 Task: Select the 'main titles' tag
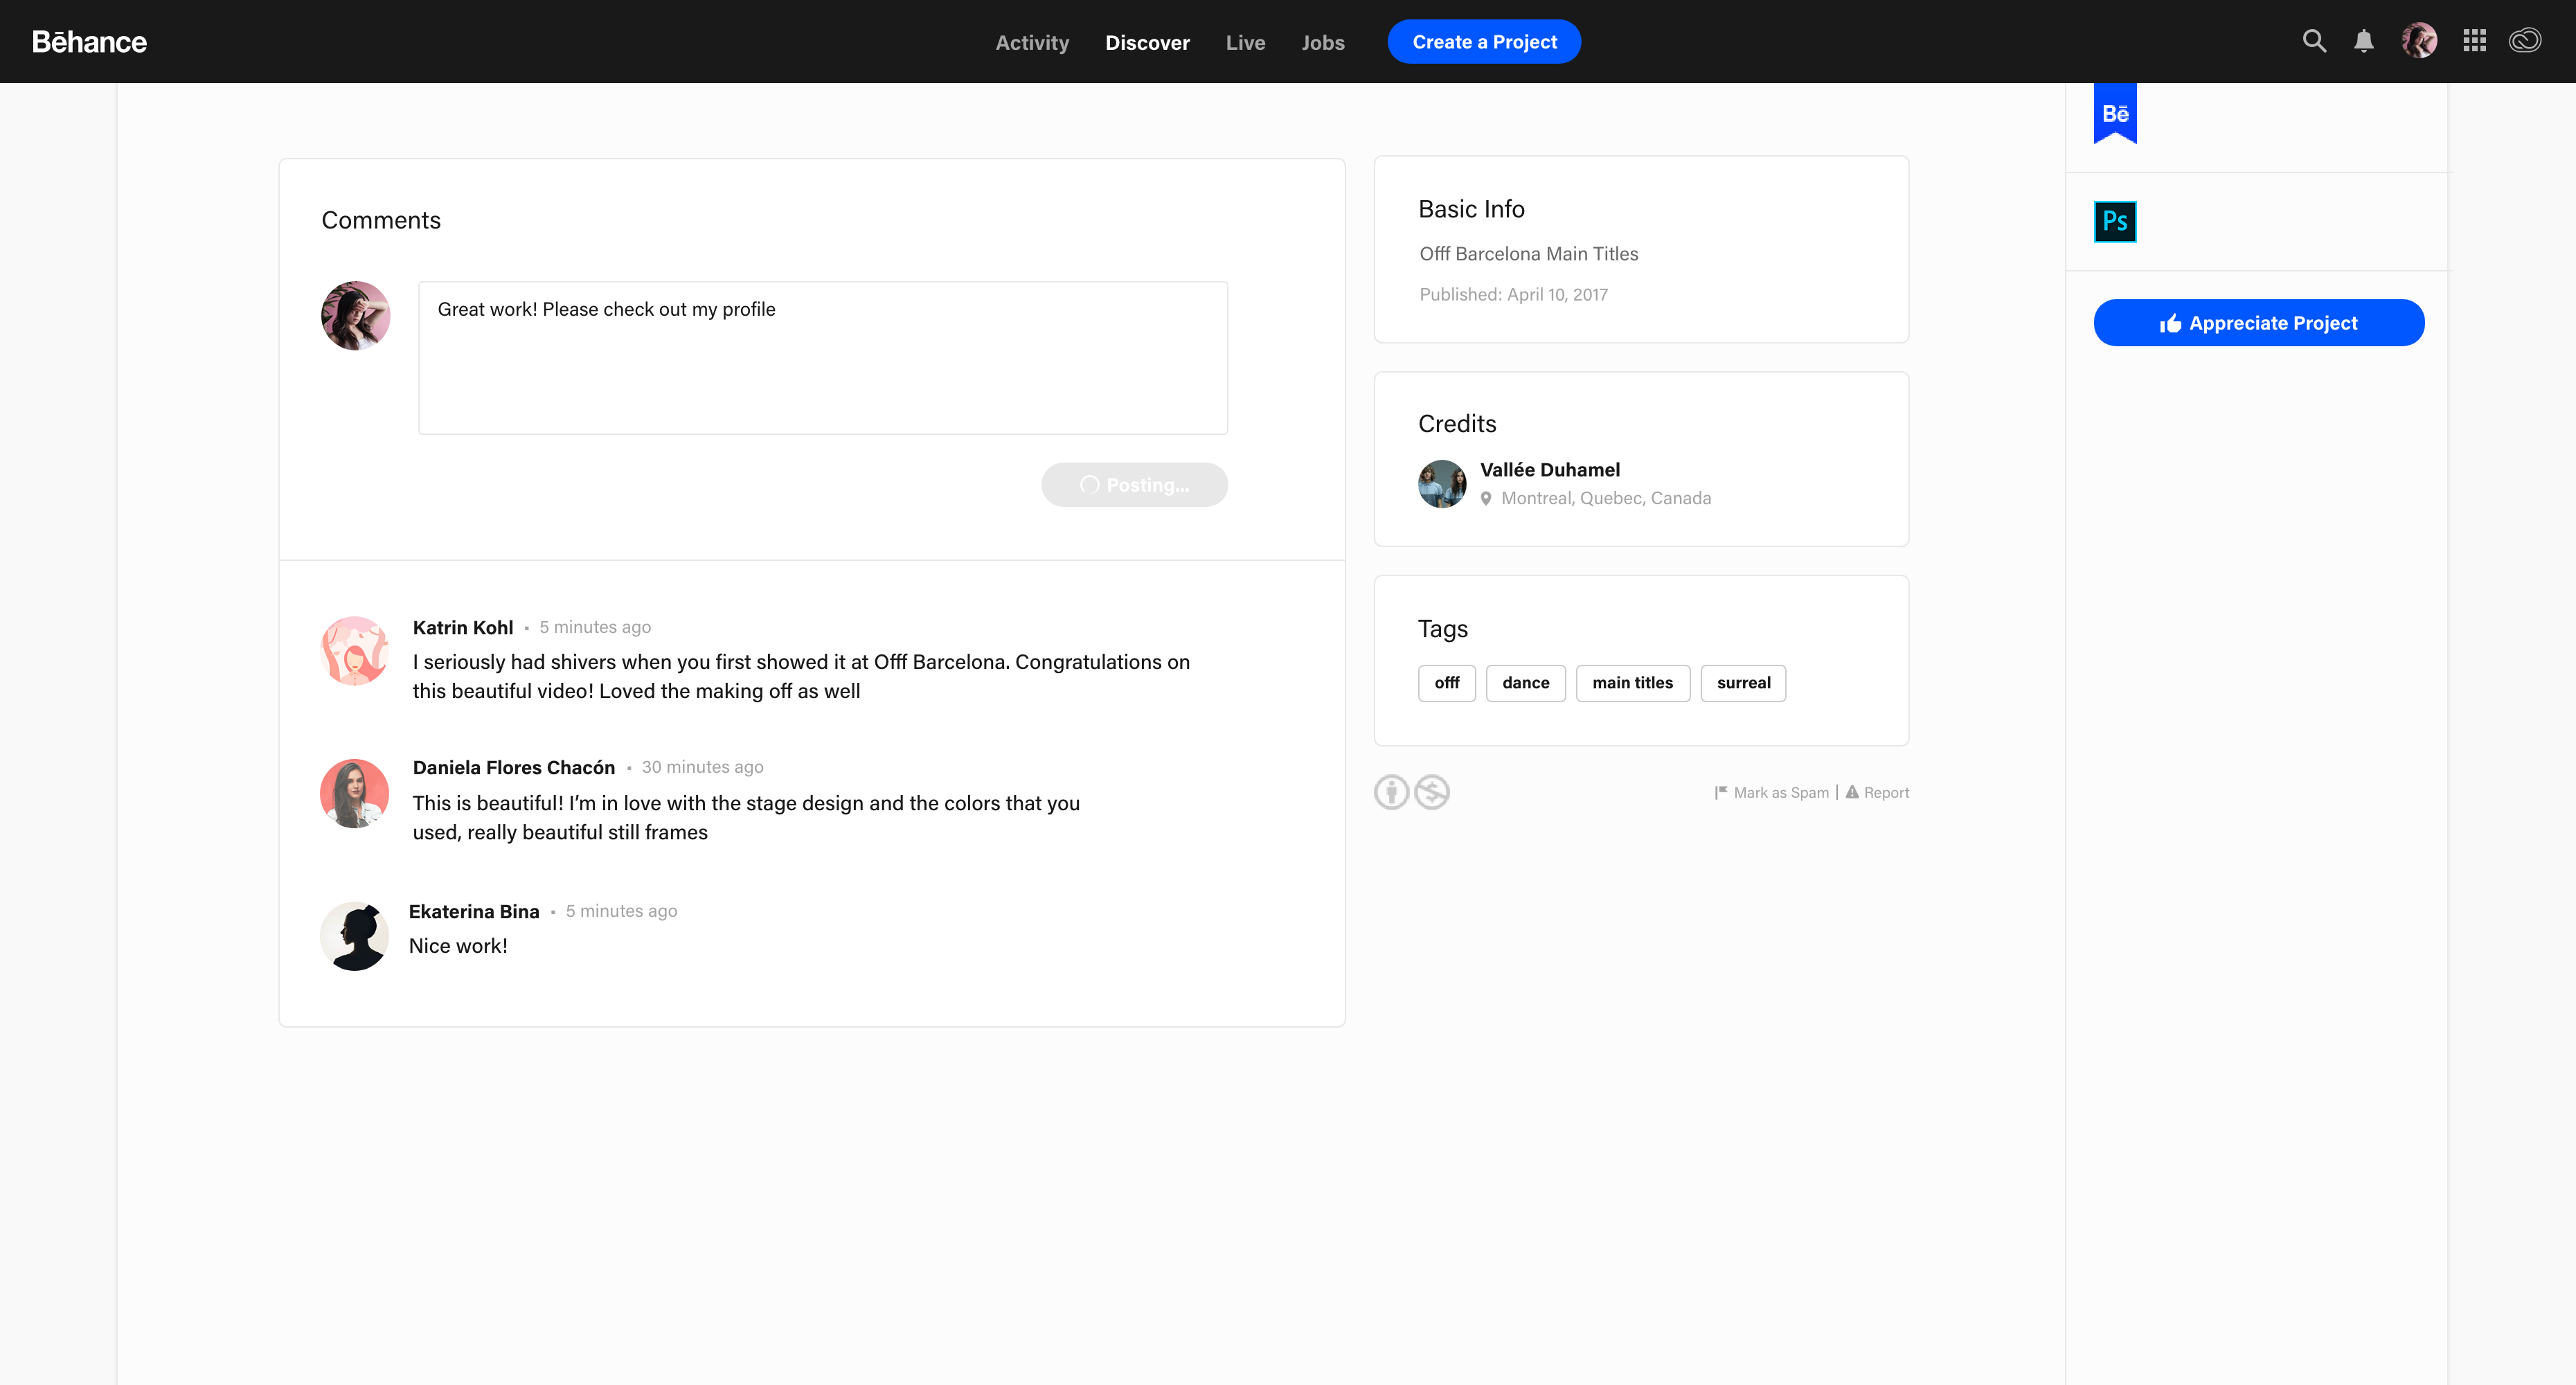(x=1632, y=683)
